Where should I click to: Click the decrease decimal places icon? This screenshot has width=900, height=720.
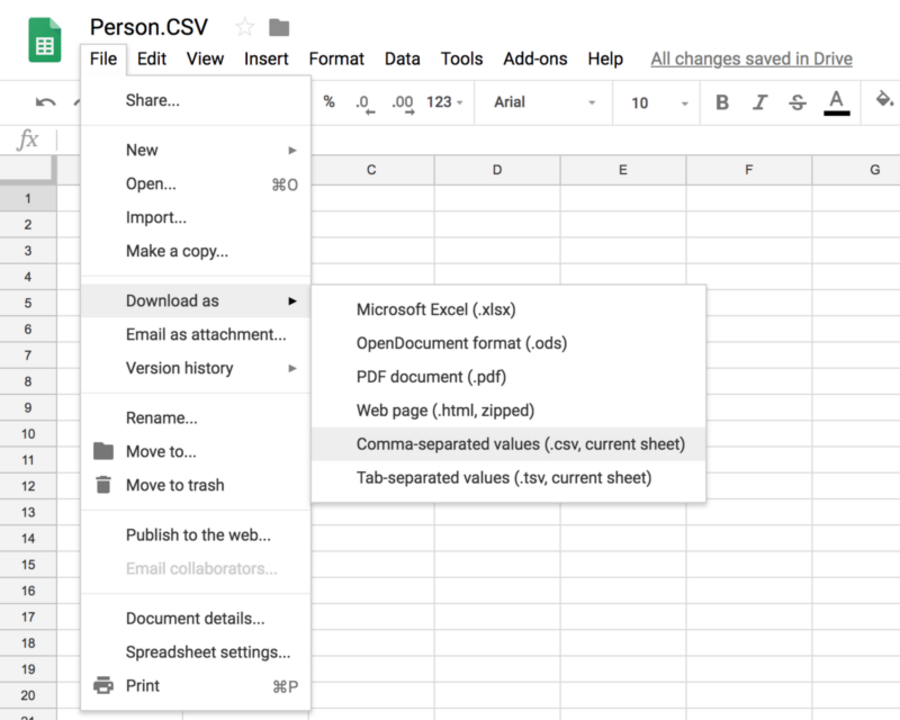[363, 102]
